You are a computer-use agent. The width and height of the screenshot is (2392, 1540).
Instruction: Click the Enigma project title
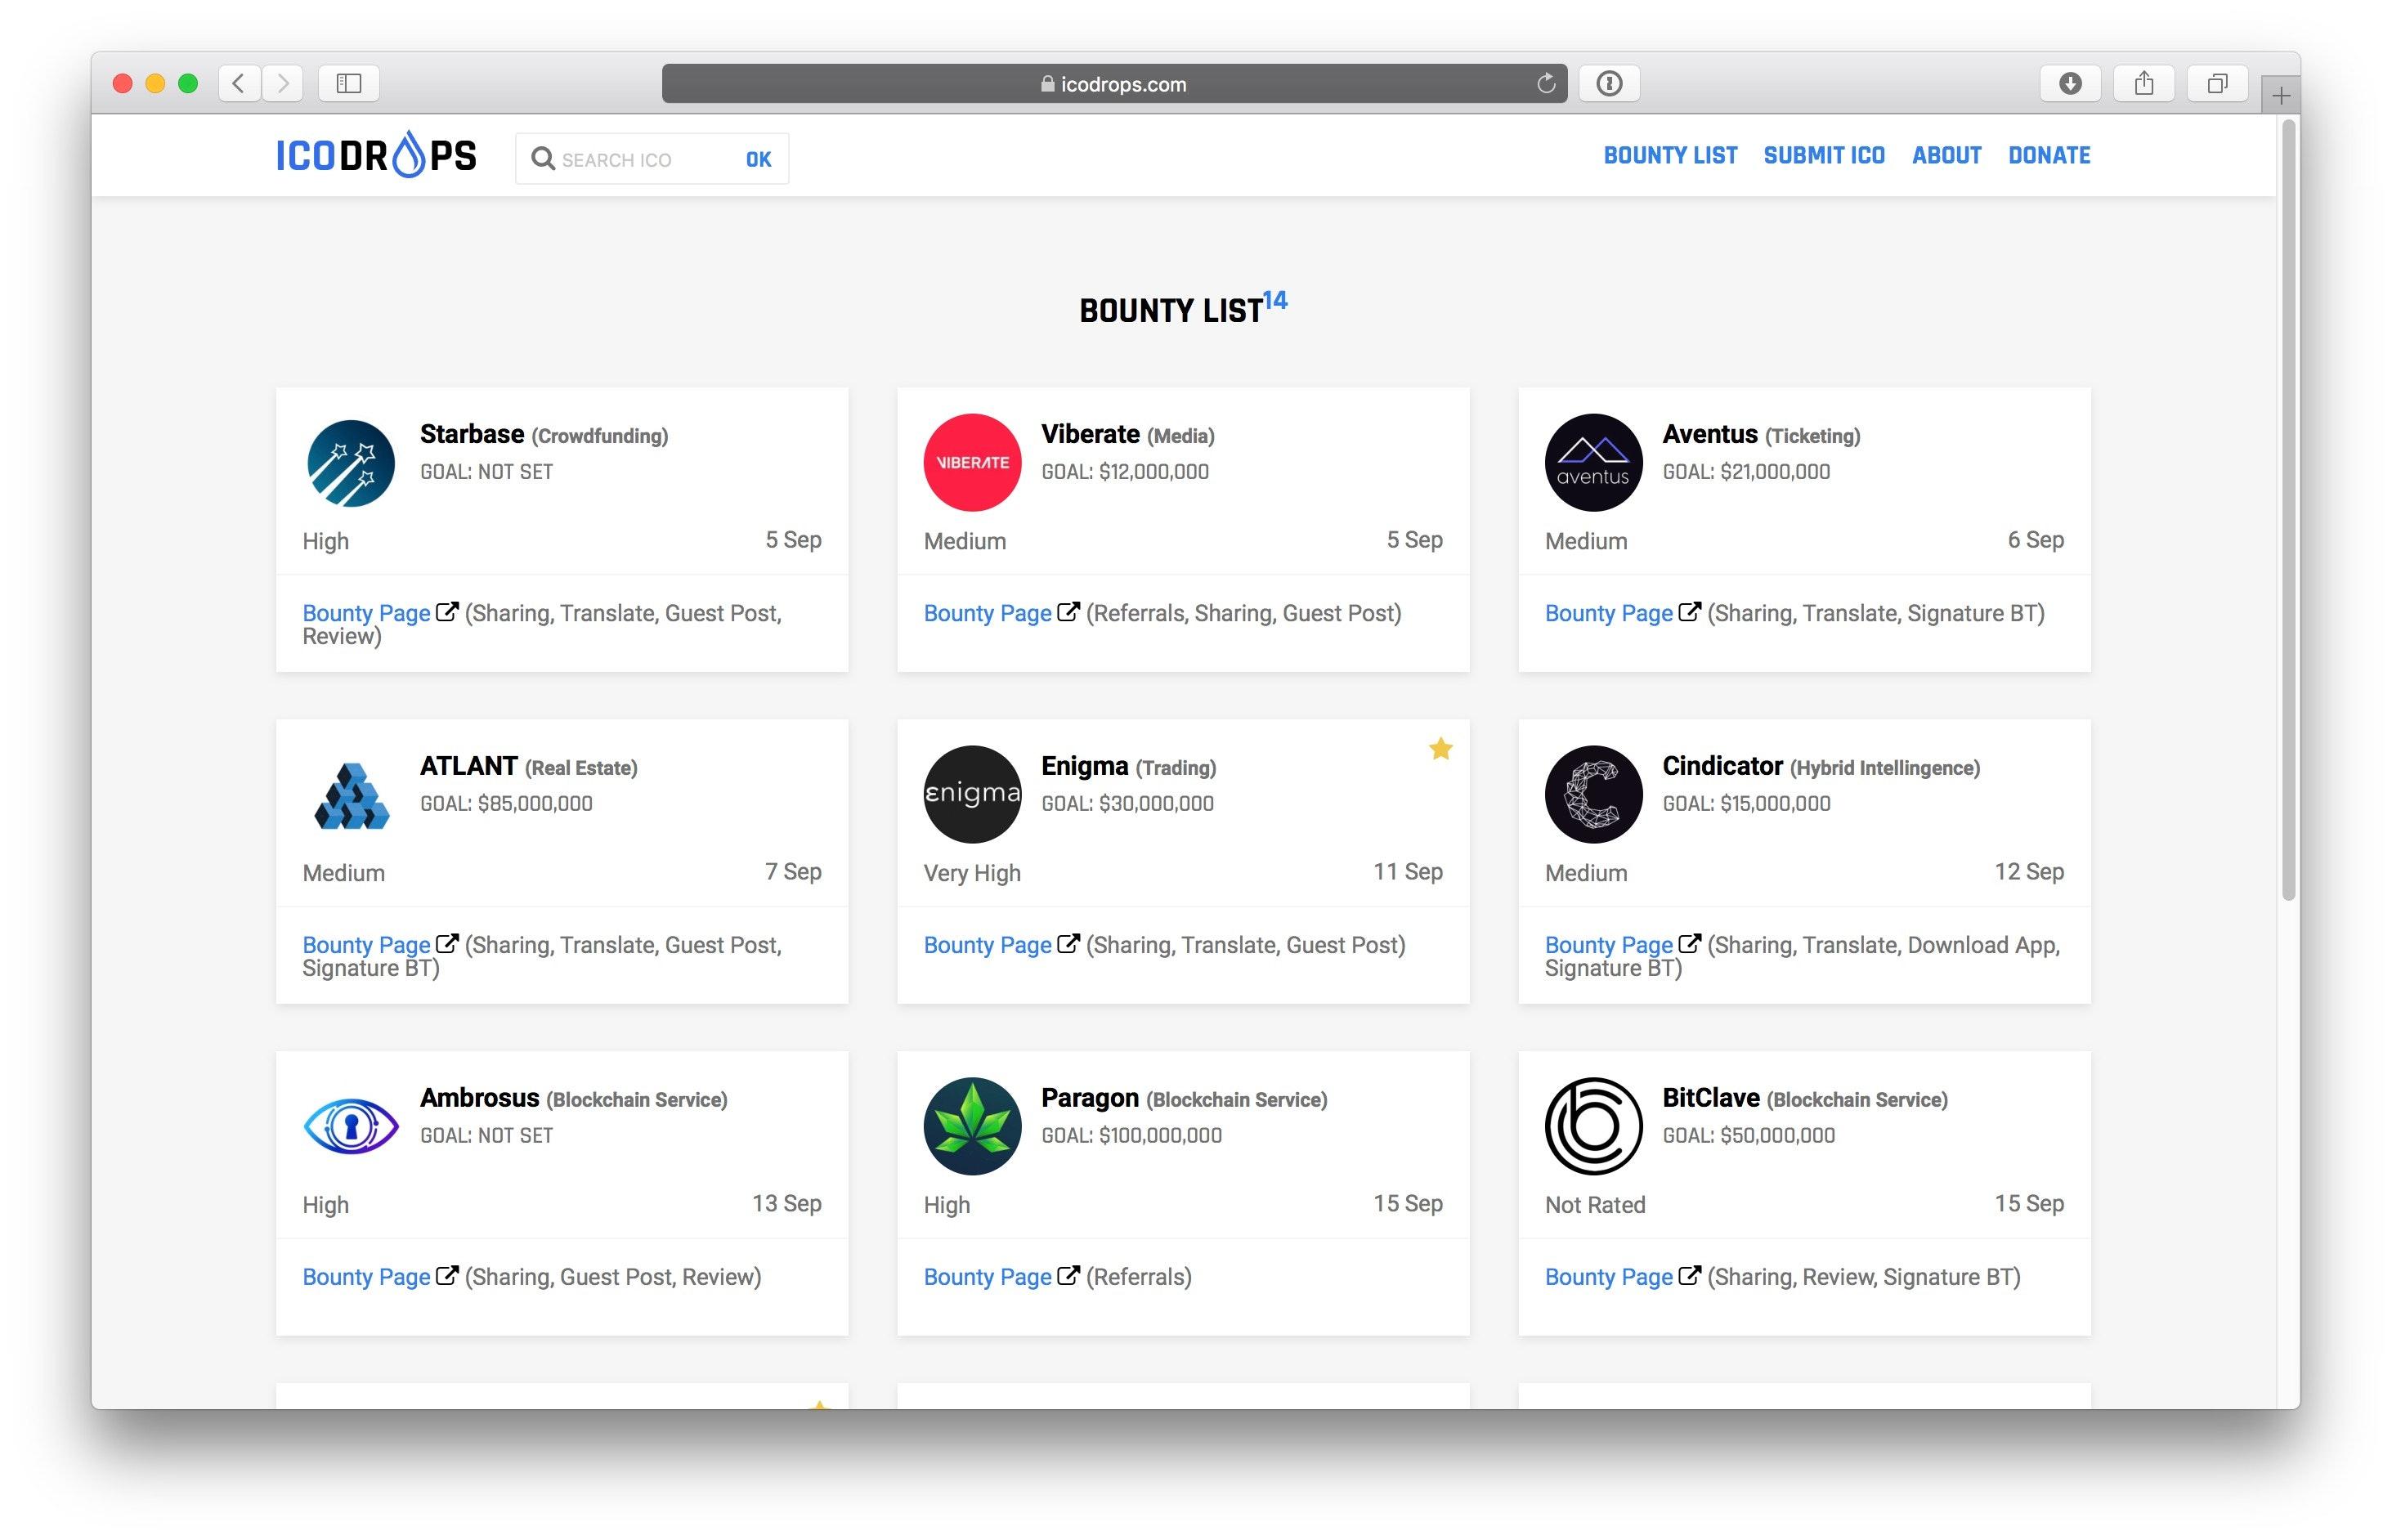[1084, 766]
